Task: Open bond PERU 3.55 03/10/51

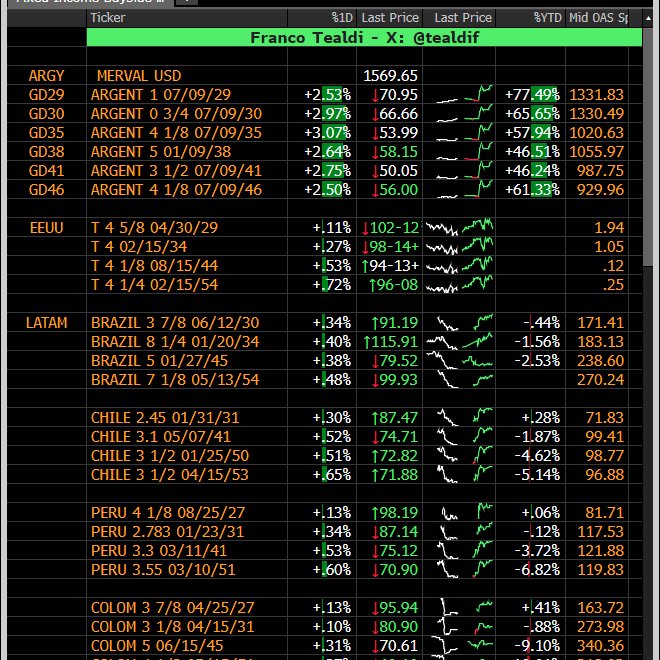Action: click(162, 570)
